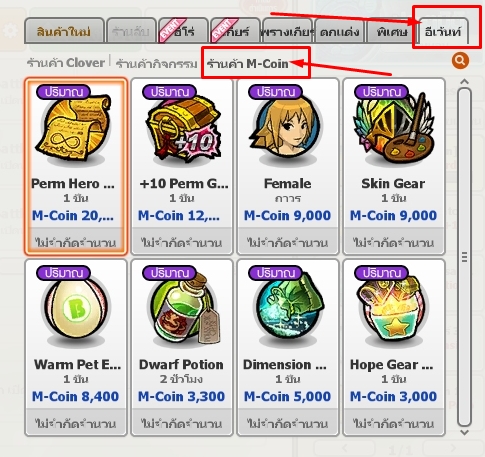
Task: Click the scrollbar down arrow
Action: [x=464, y=433]
